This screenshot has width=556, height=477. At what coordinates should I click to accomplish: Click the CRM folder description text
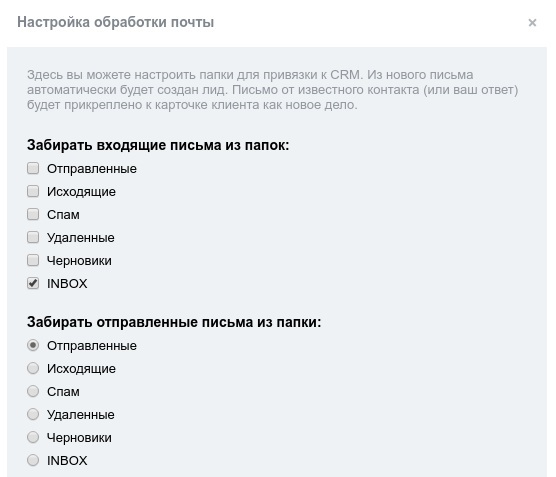pyautogui.click(x=272, y=90)
